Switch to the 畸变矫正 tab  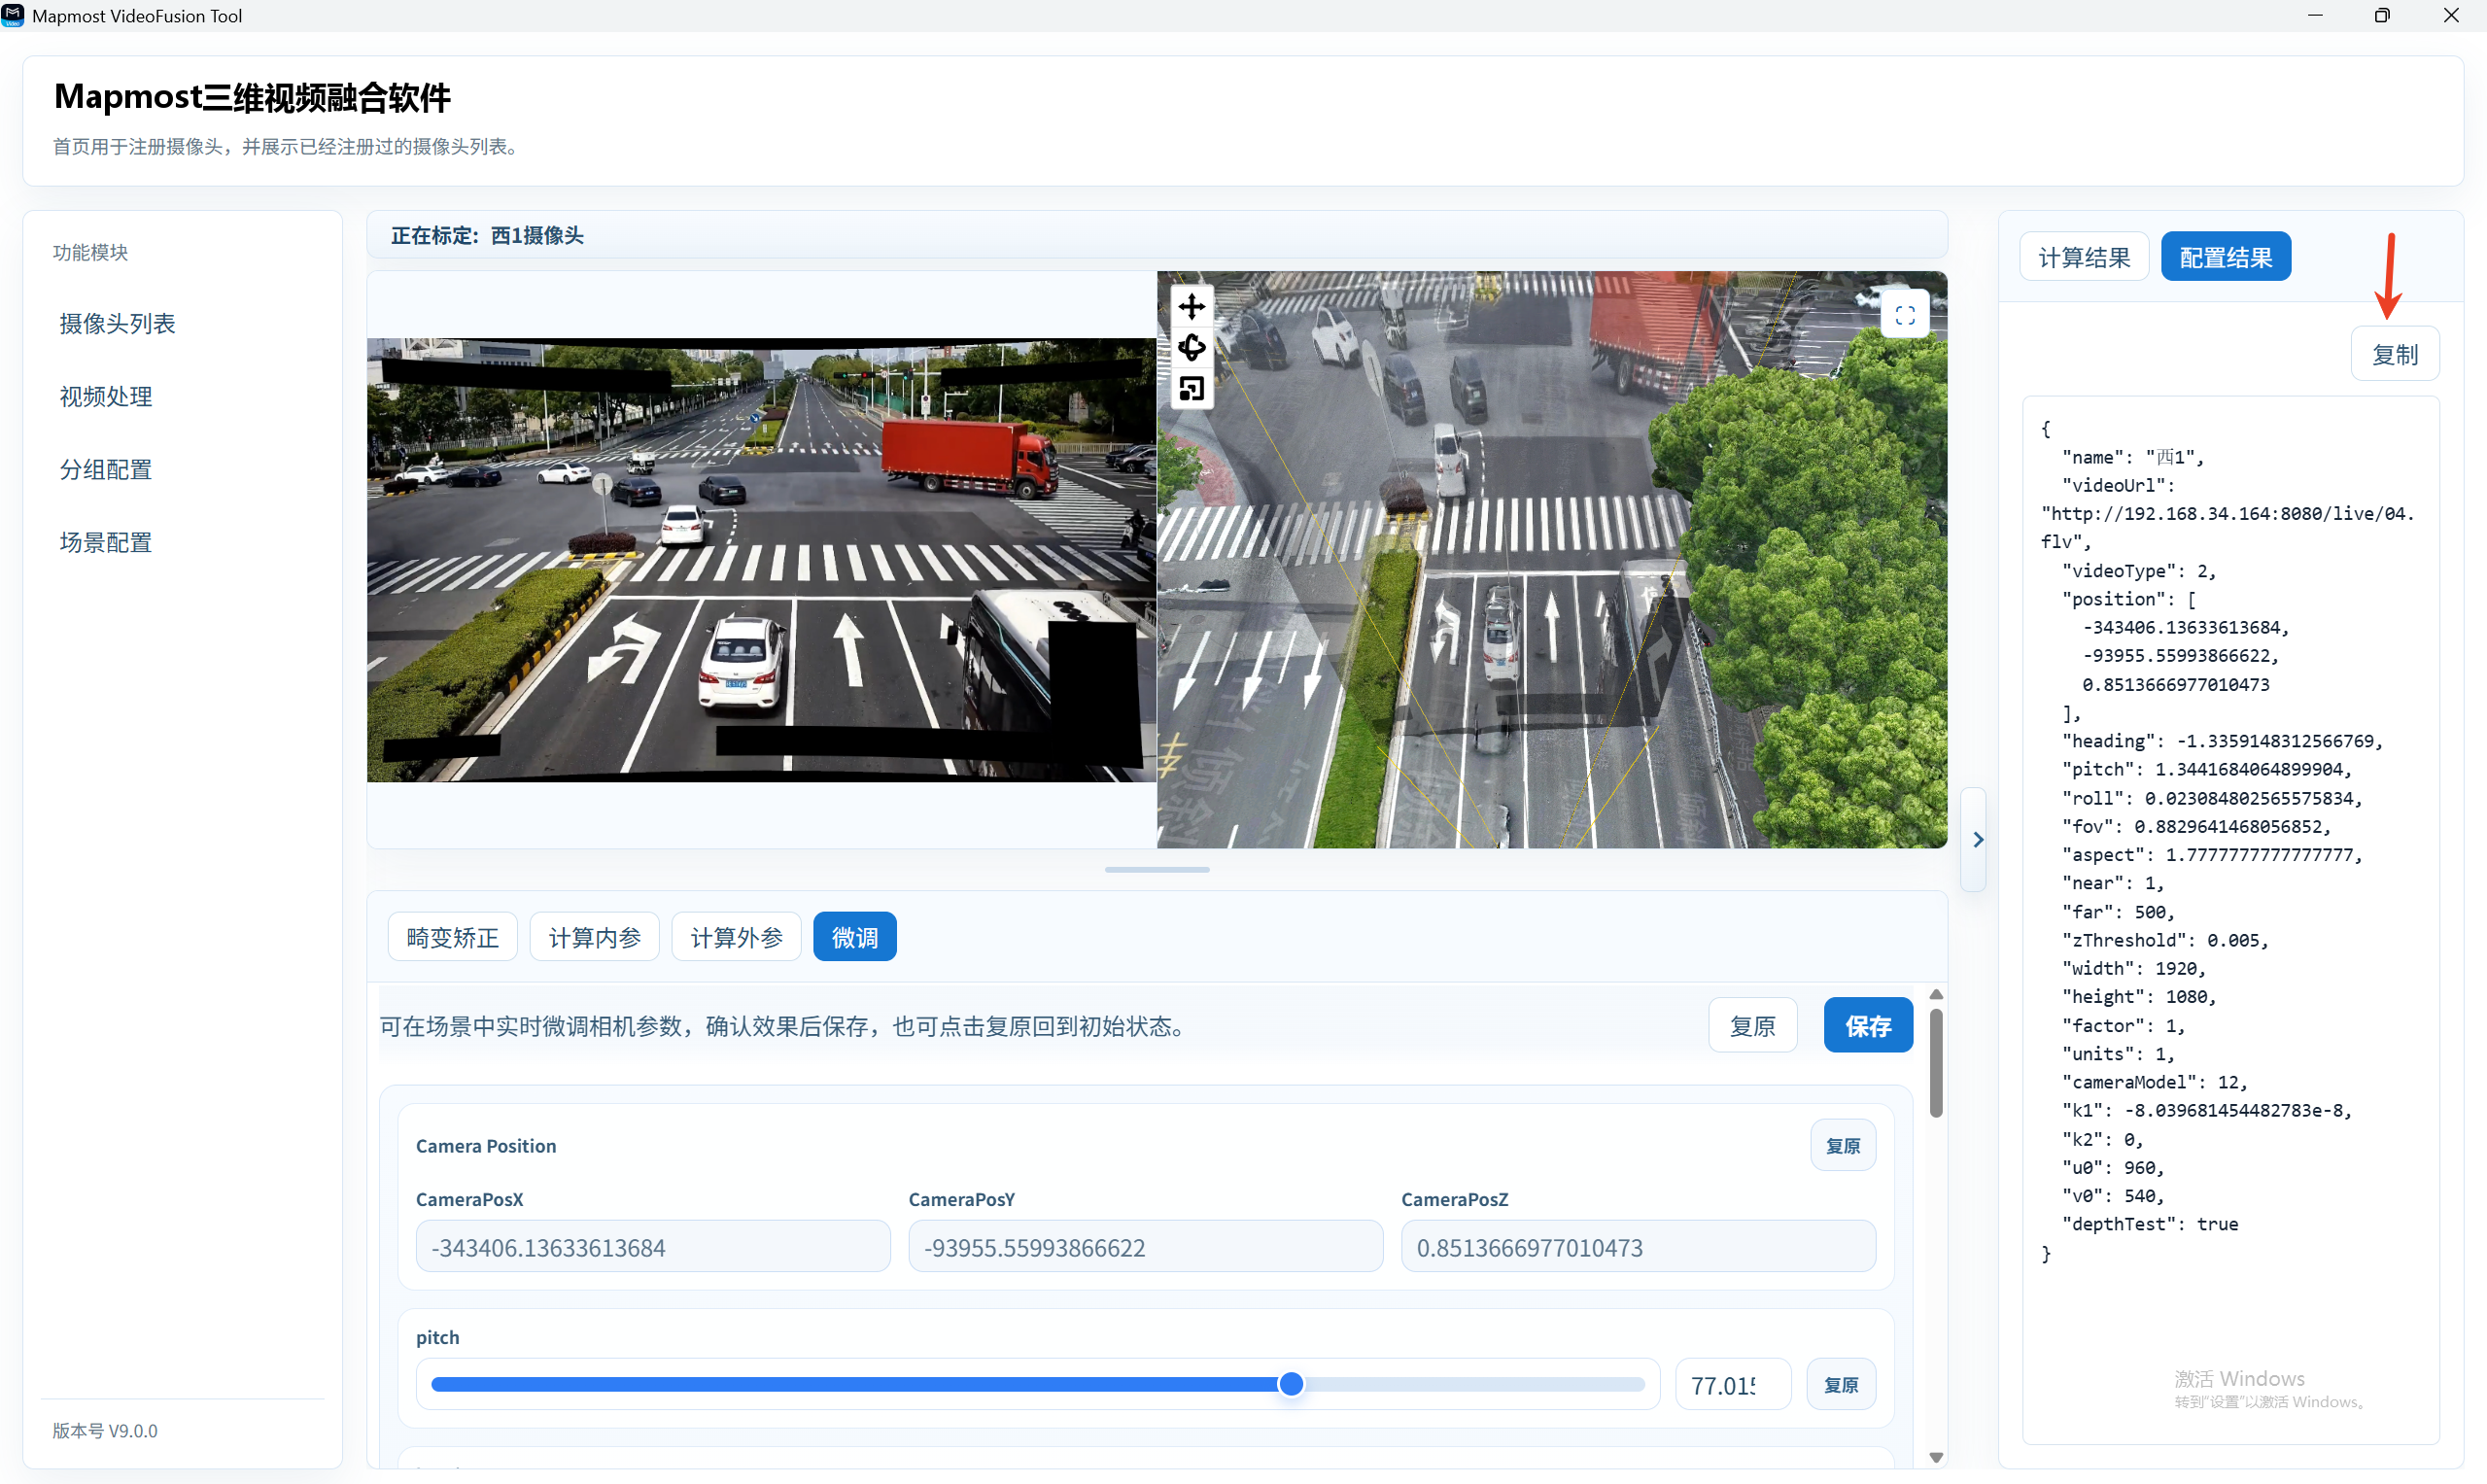(x=452, y=937)
